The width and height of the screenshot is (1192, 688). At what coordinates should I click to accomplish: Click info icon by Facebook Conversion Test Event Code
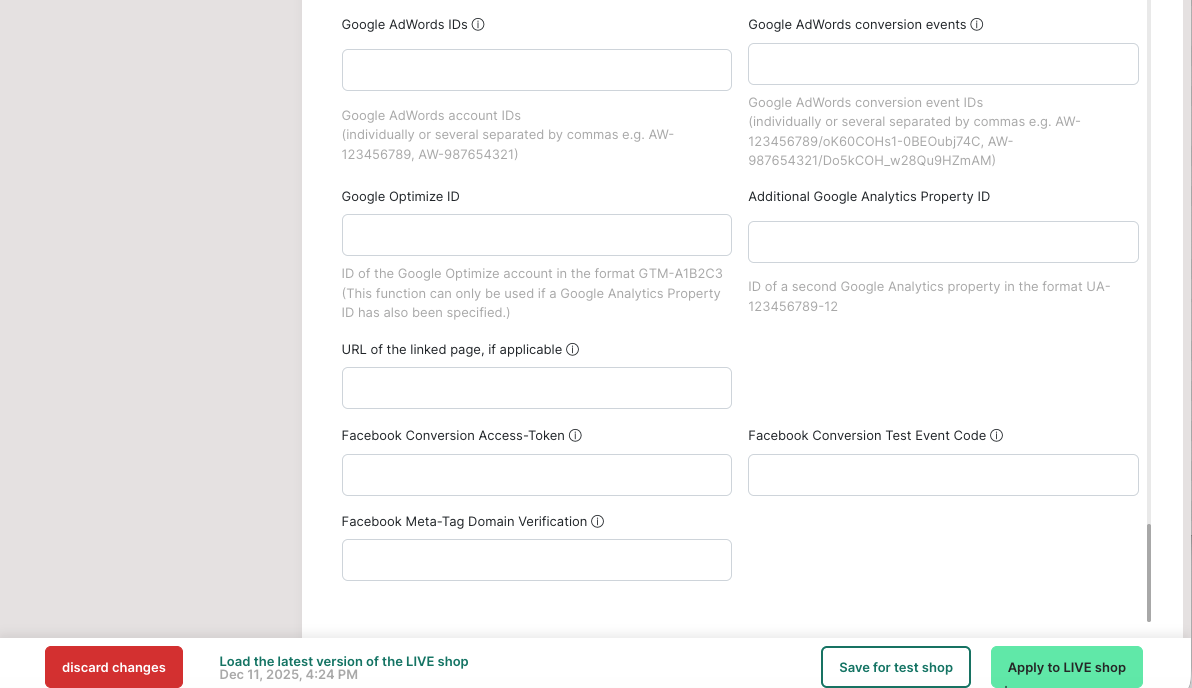[x=997, y=436]
